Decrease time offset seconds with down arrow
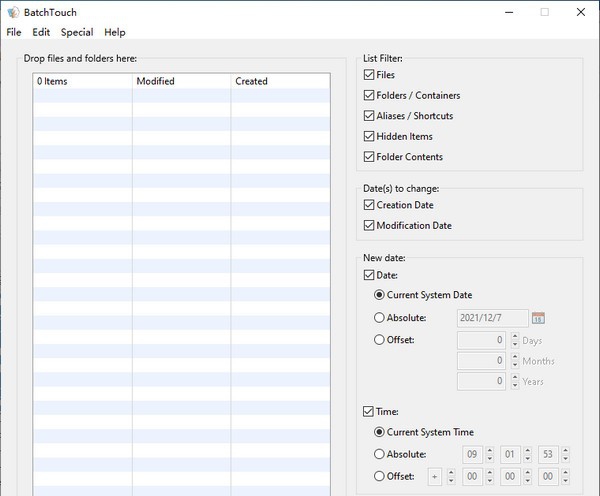Viewport: 600px width, 496px height. pyautogui.click(x=566, y=481)
